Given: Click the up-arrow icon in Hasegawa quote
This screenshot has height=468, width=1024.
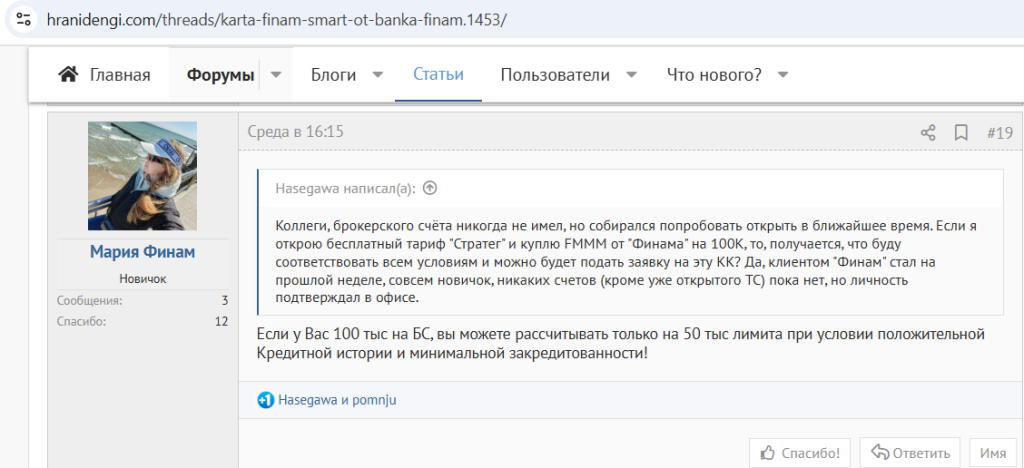Looking at the screenshot, I should point(429,188).
